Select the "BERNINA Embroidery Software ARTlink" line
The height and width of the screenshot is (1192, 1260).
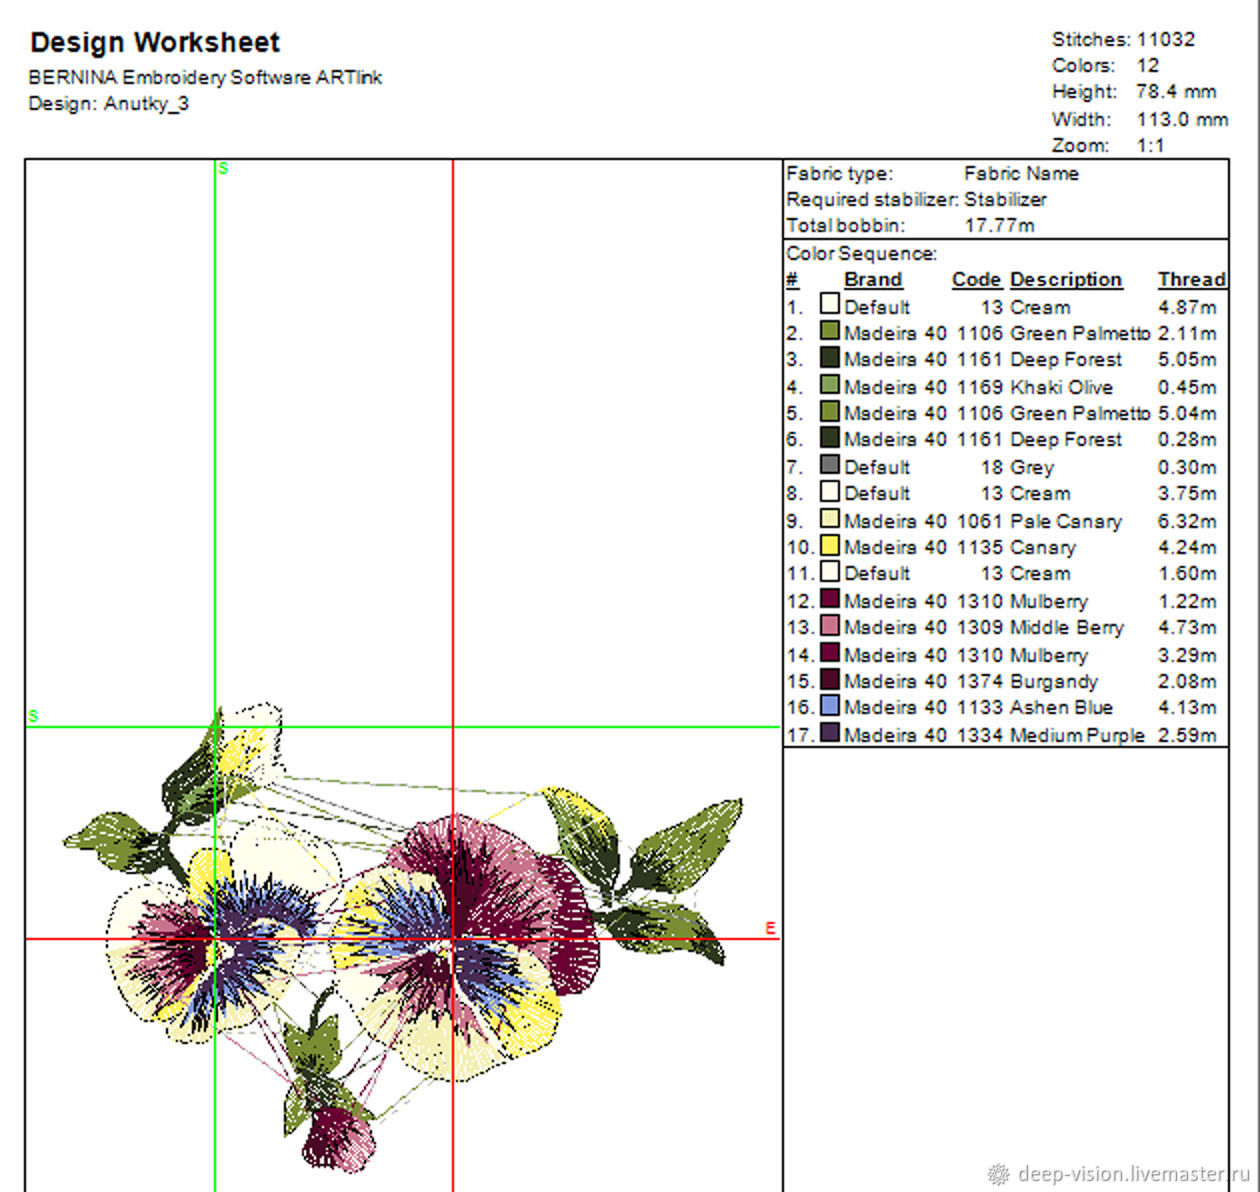tap(205, 77)
